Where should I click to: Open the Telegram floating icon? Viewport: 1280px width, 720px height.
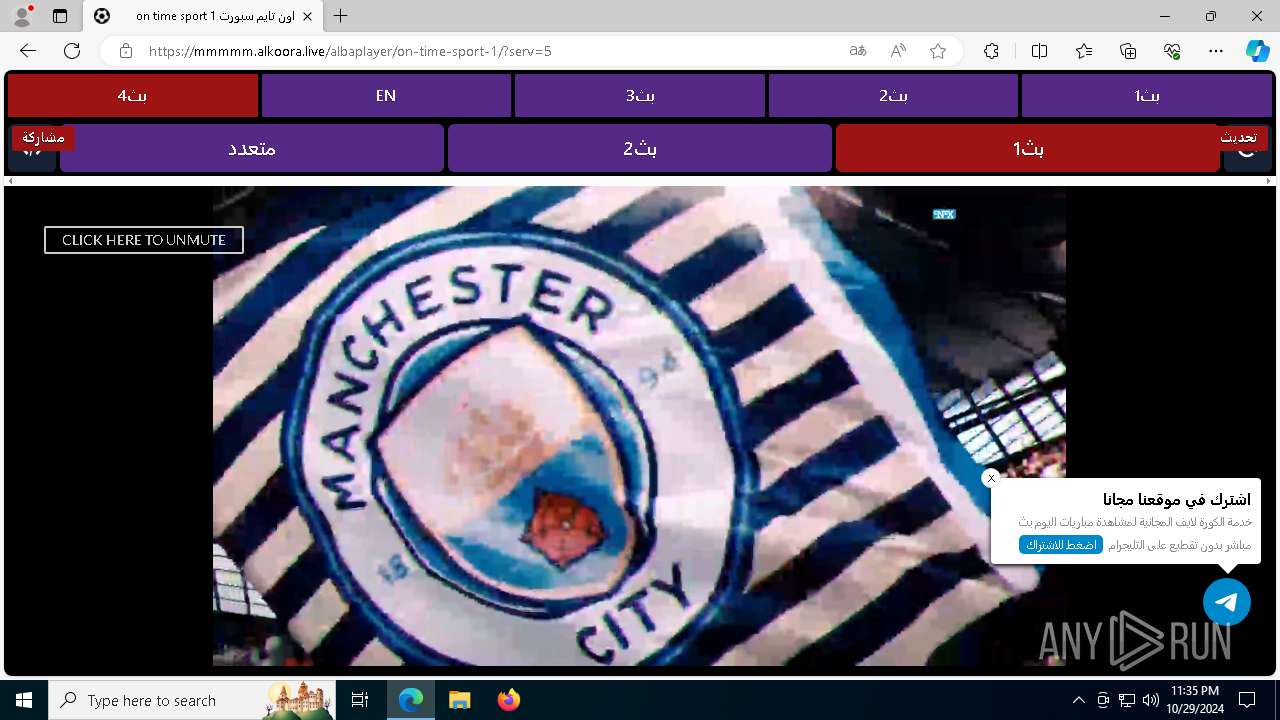click(x=1227, y=602)
